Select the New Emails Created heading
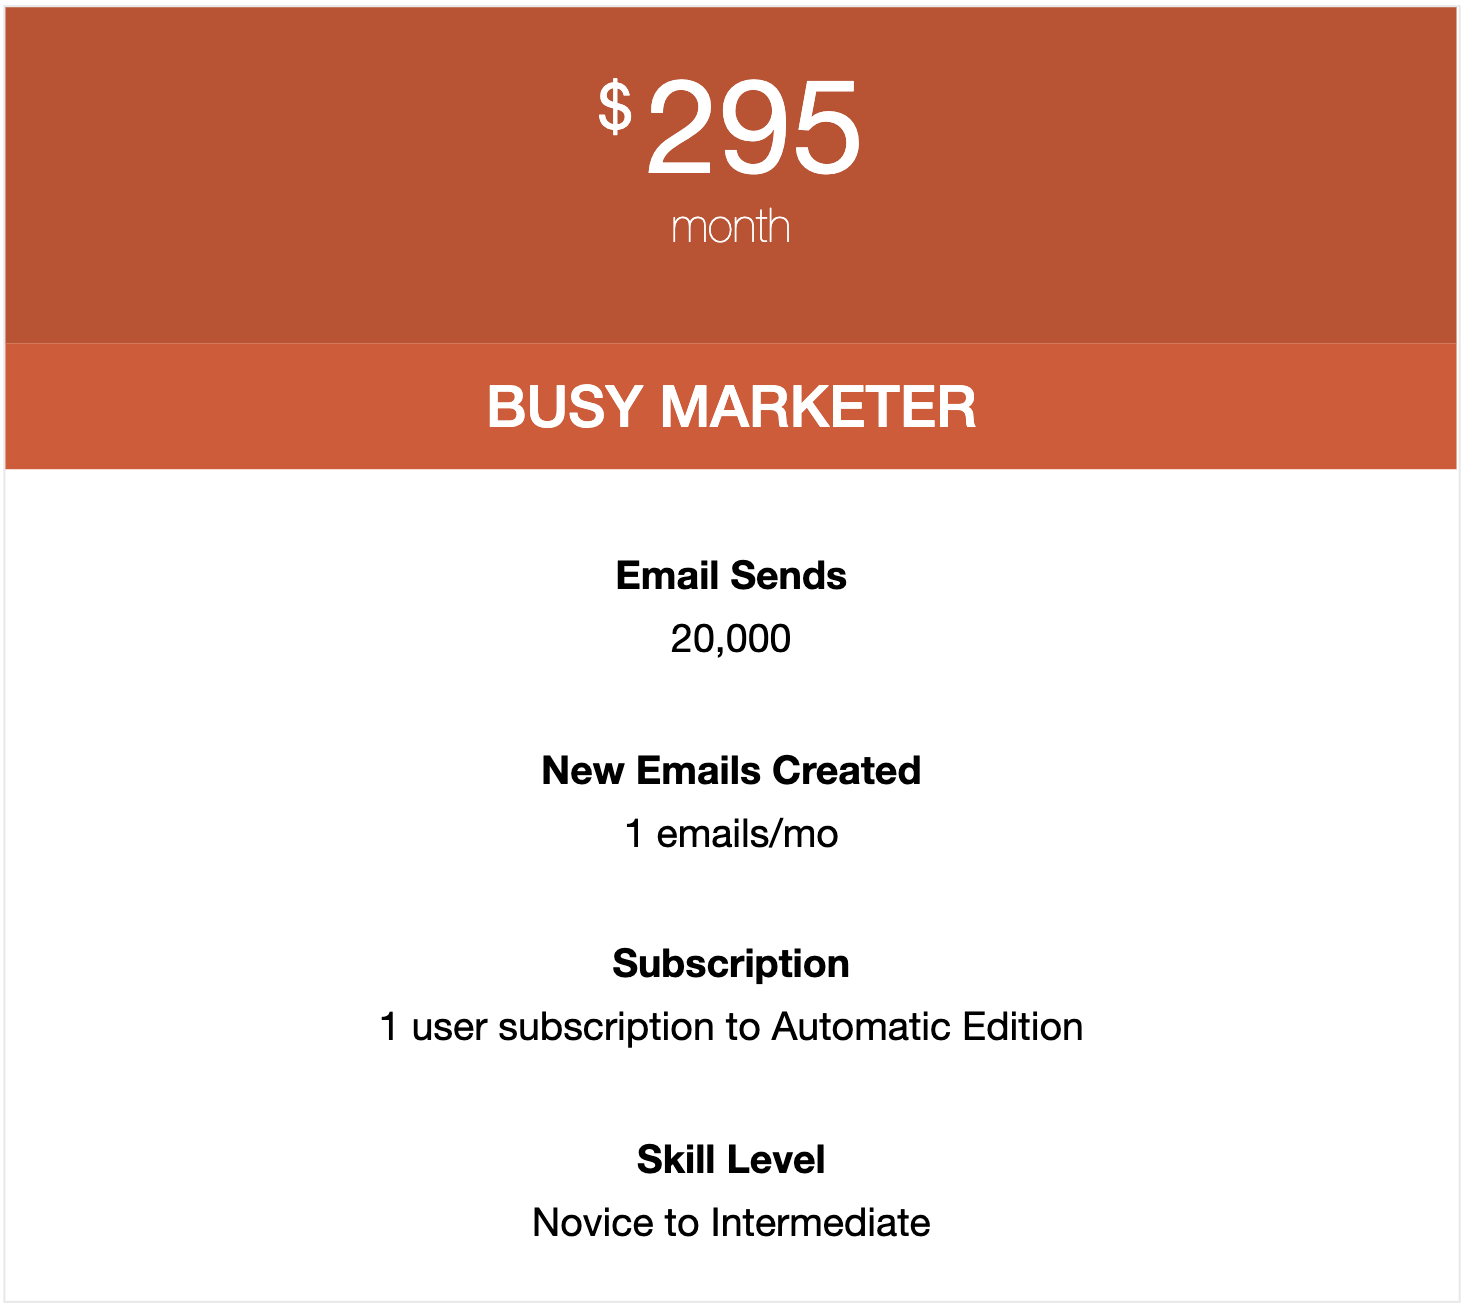 (731, 771)
